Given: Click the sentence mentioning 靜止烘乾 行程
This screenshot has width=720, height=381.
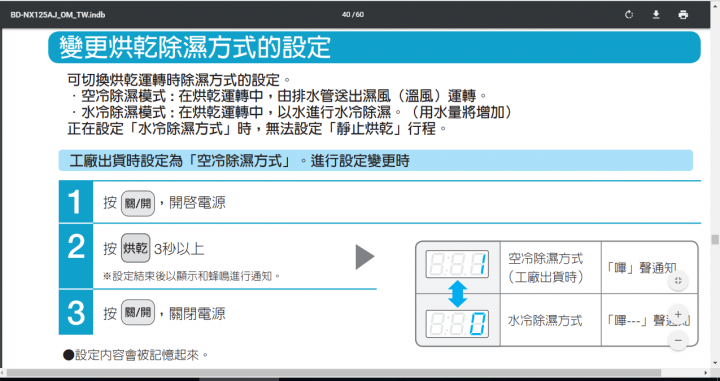Looking at the screenshot, I should 257,128.
